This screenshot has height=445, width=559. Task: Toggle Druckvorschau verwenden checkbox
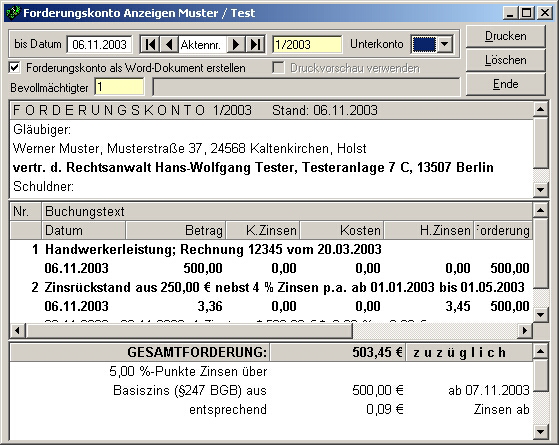[x=278, y=68]
